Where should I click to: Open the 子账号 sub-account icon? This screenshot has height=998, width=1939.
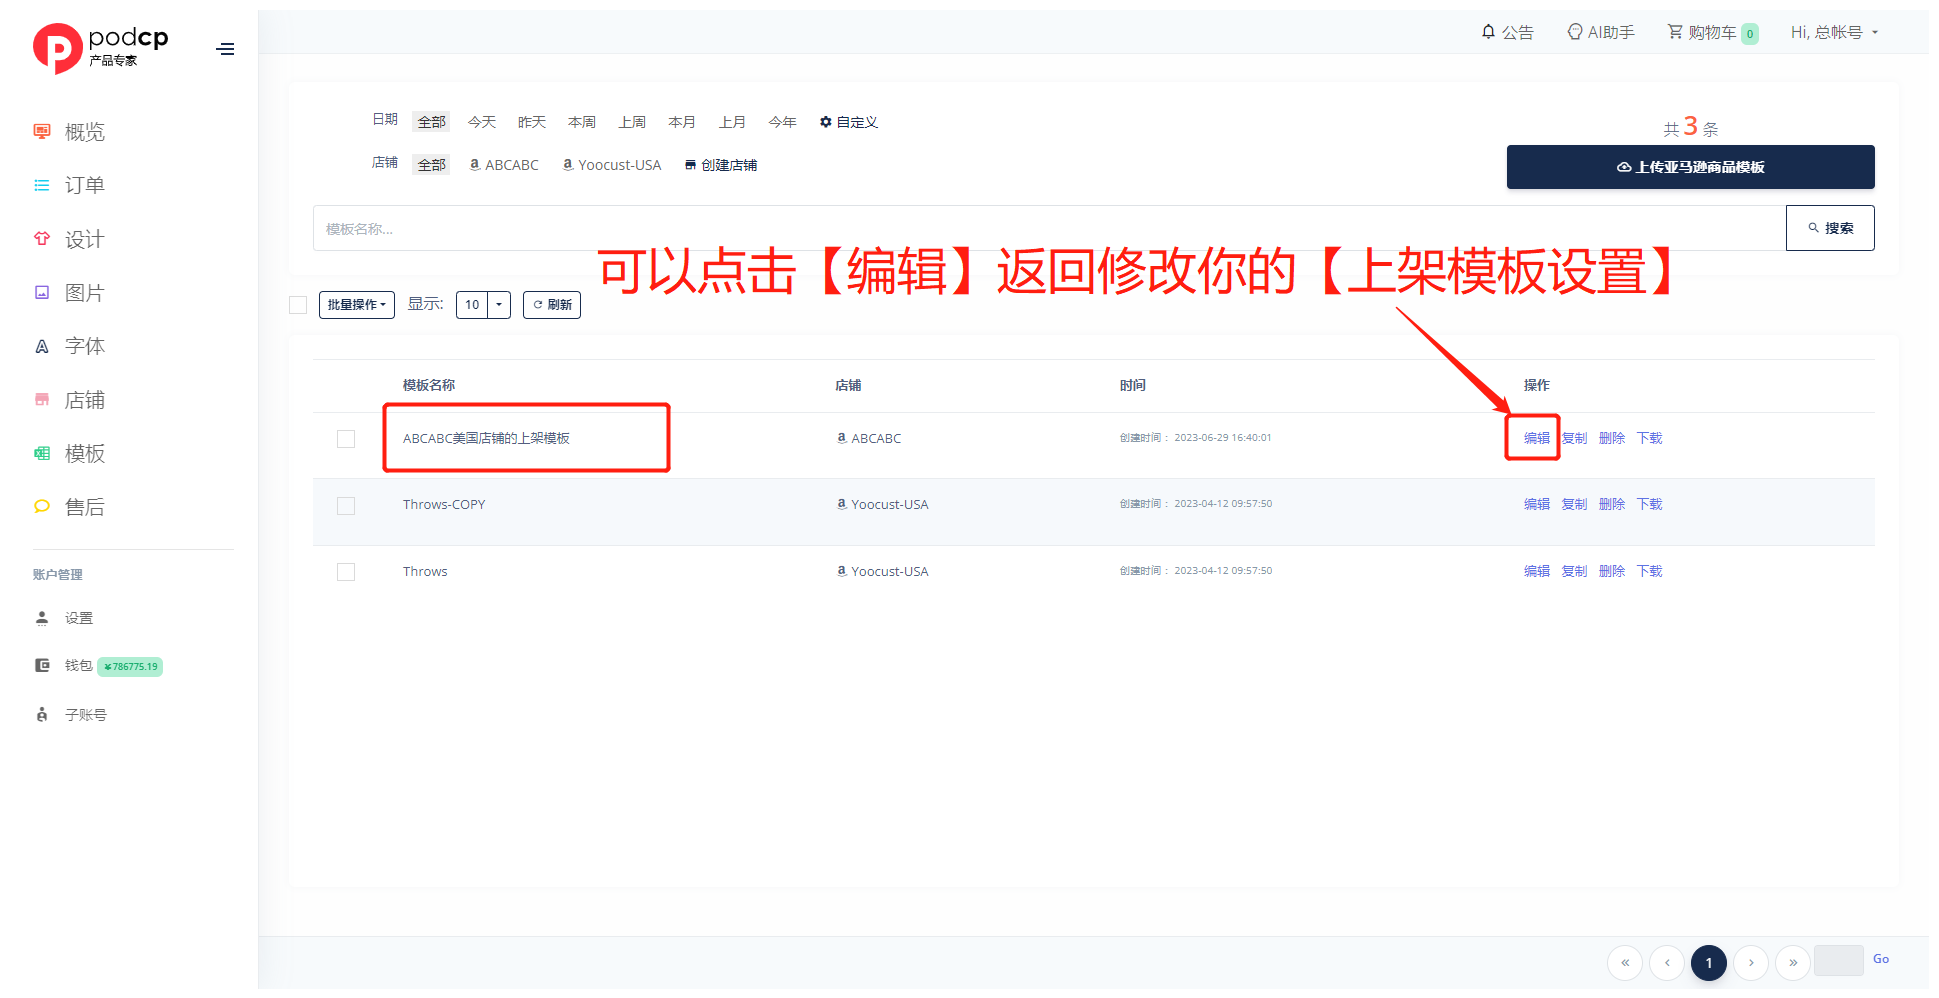[42, 714]
